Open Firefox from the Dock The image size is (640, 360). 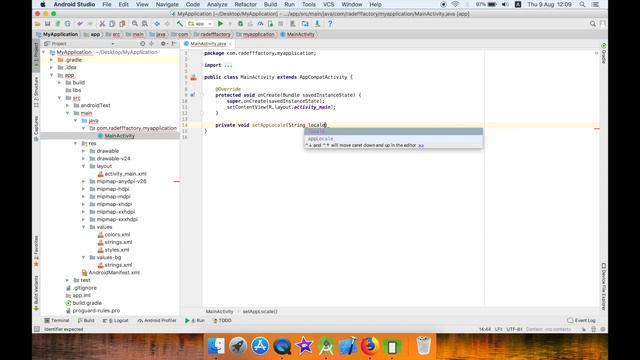point(370,346)
